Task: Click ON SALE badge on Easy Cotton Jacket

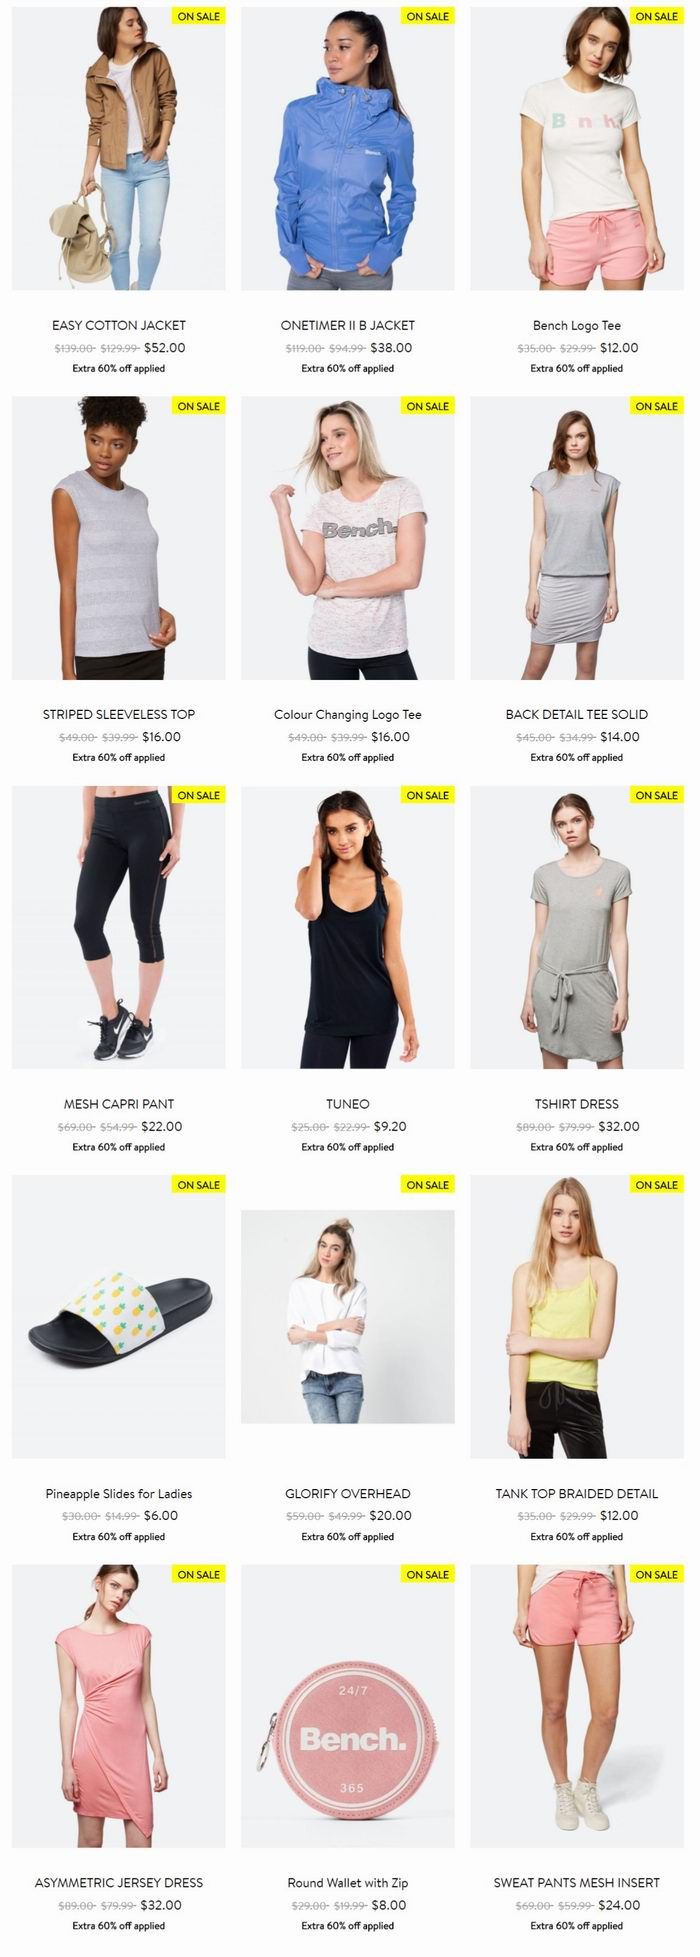Action: tap(199, 16)
